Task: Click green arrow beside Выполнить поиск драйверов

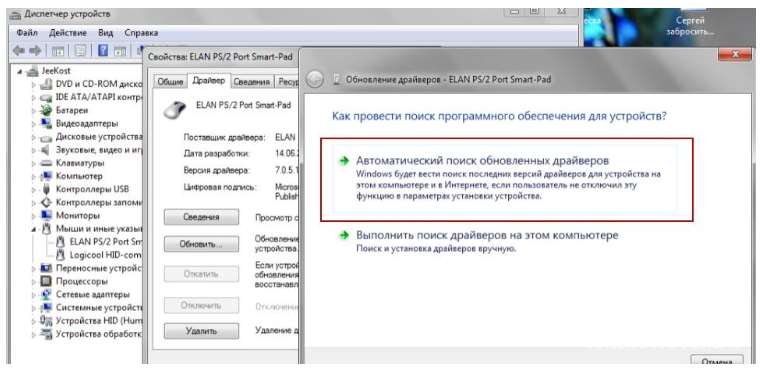Action: pos(344,235)
